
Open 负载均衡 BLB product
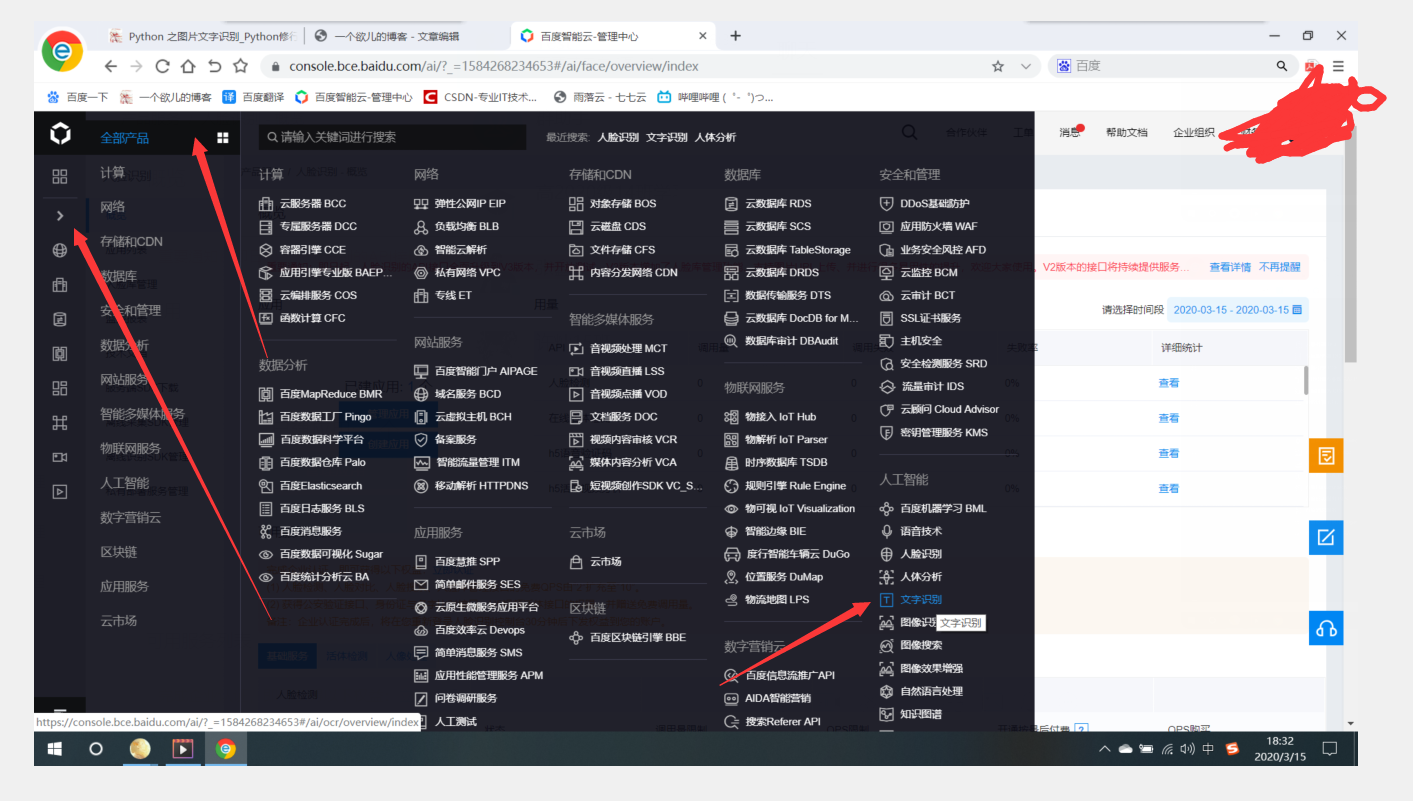[x=467, y=226]
